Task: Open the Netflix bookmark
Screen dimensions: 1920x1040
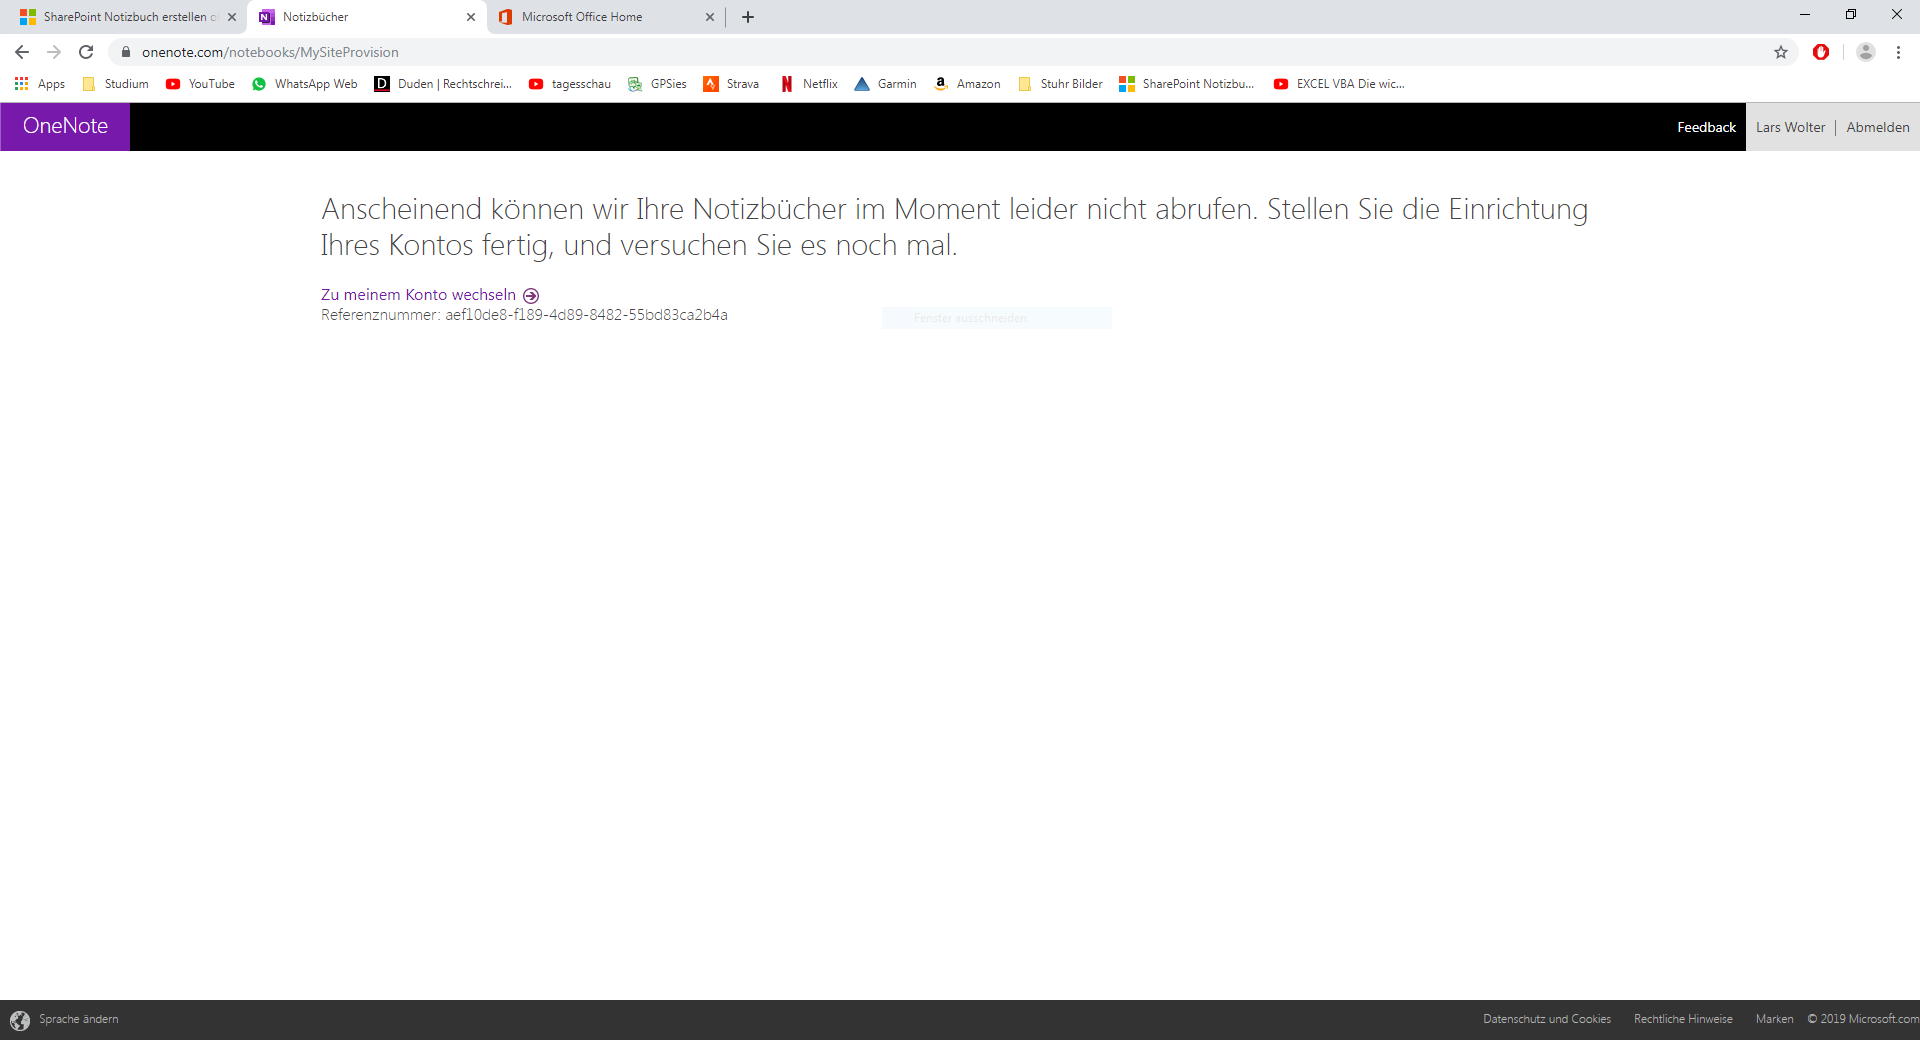Action: point(809,84)
